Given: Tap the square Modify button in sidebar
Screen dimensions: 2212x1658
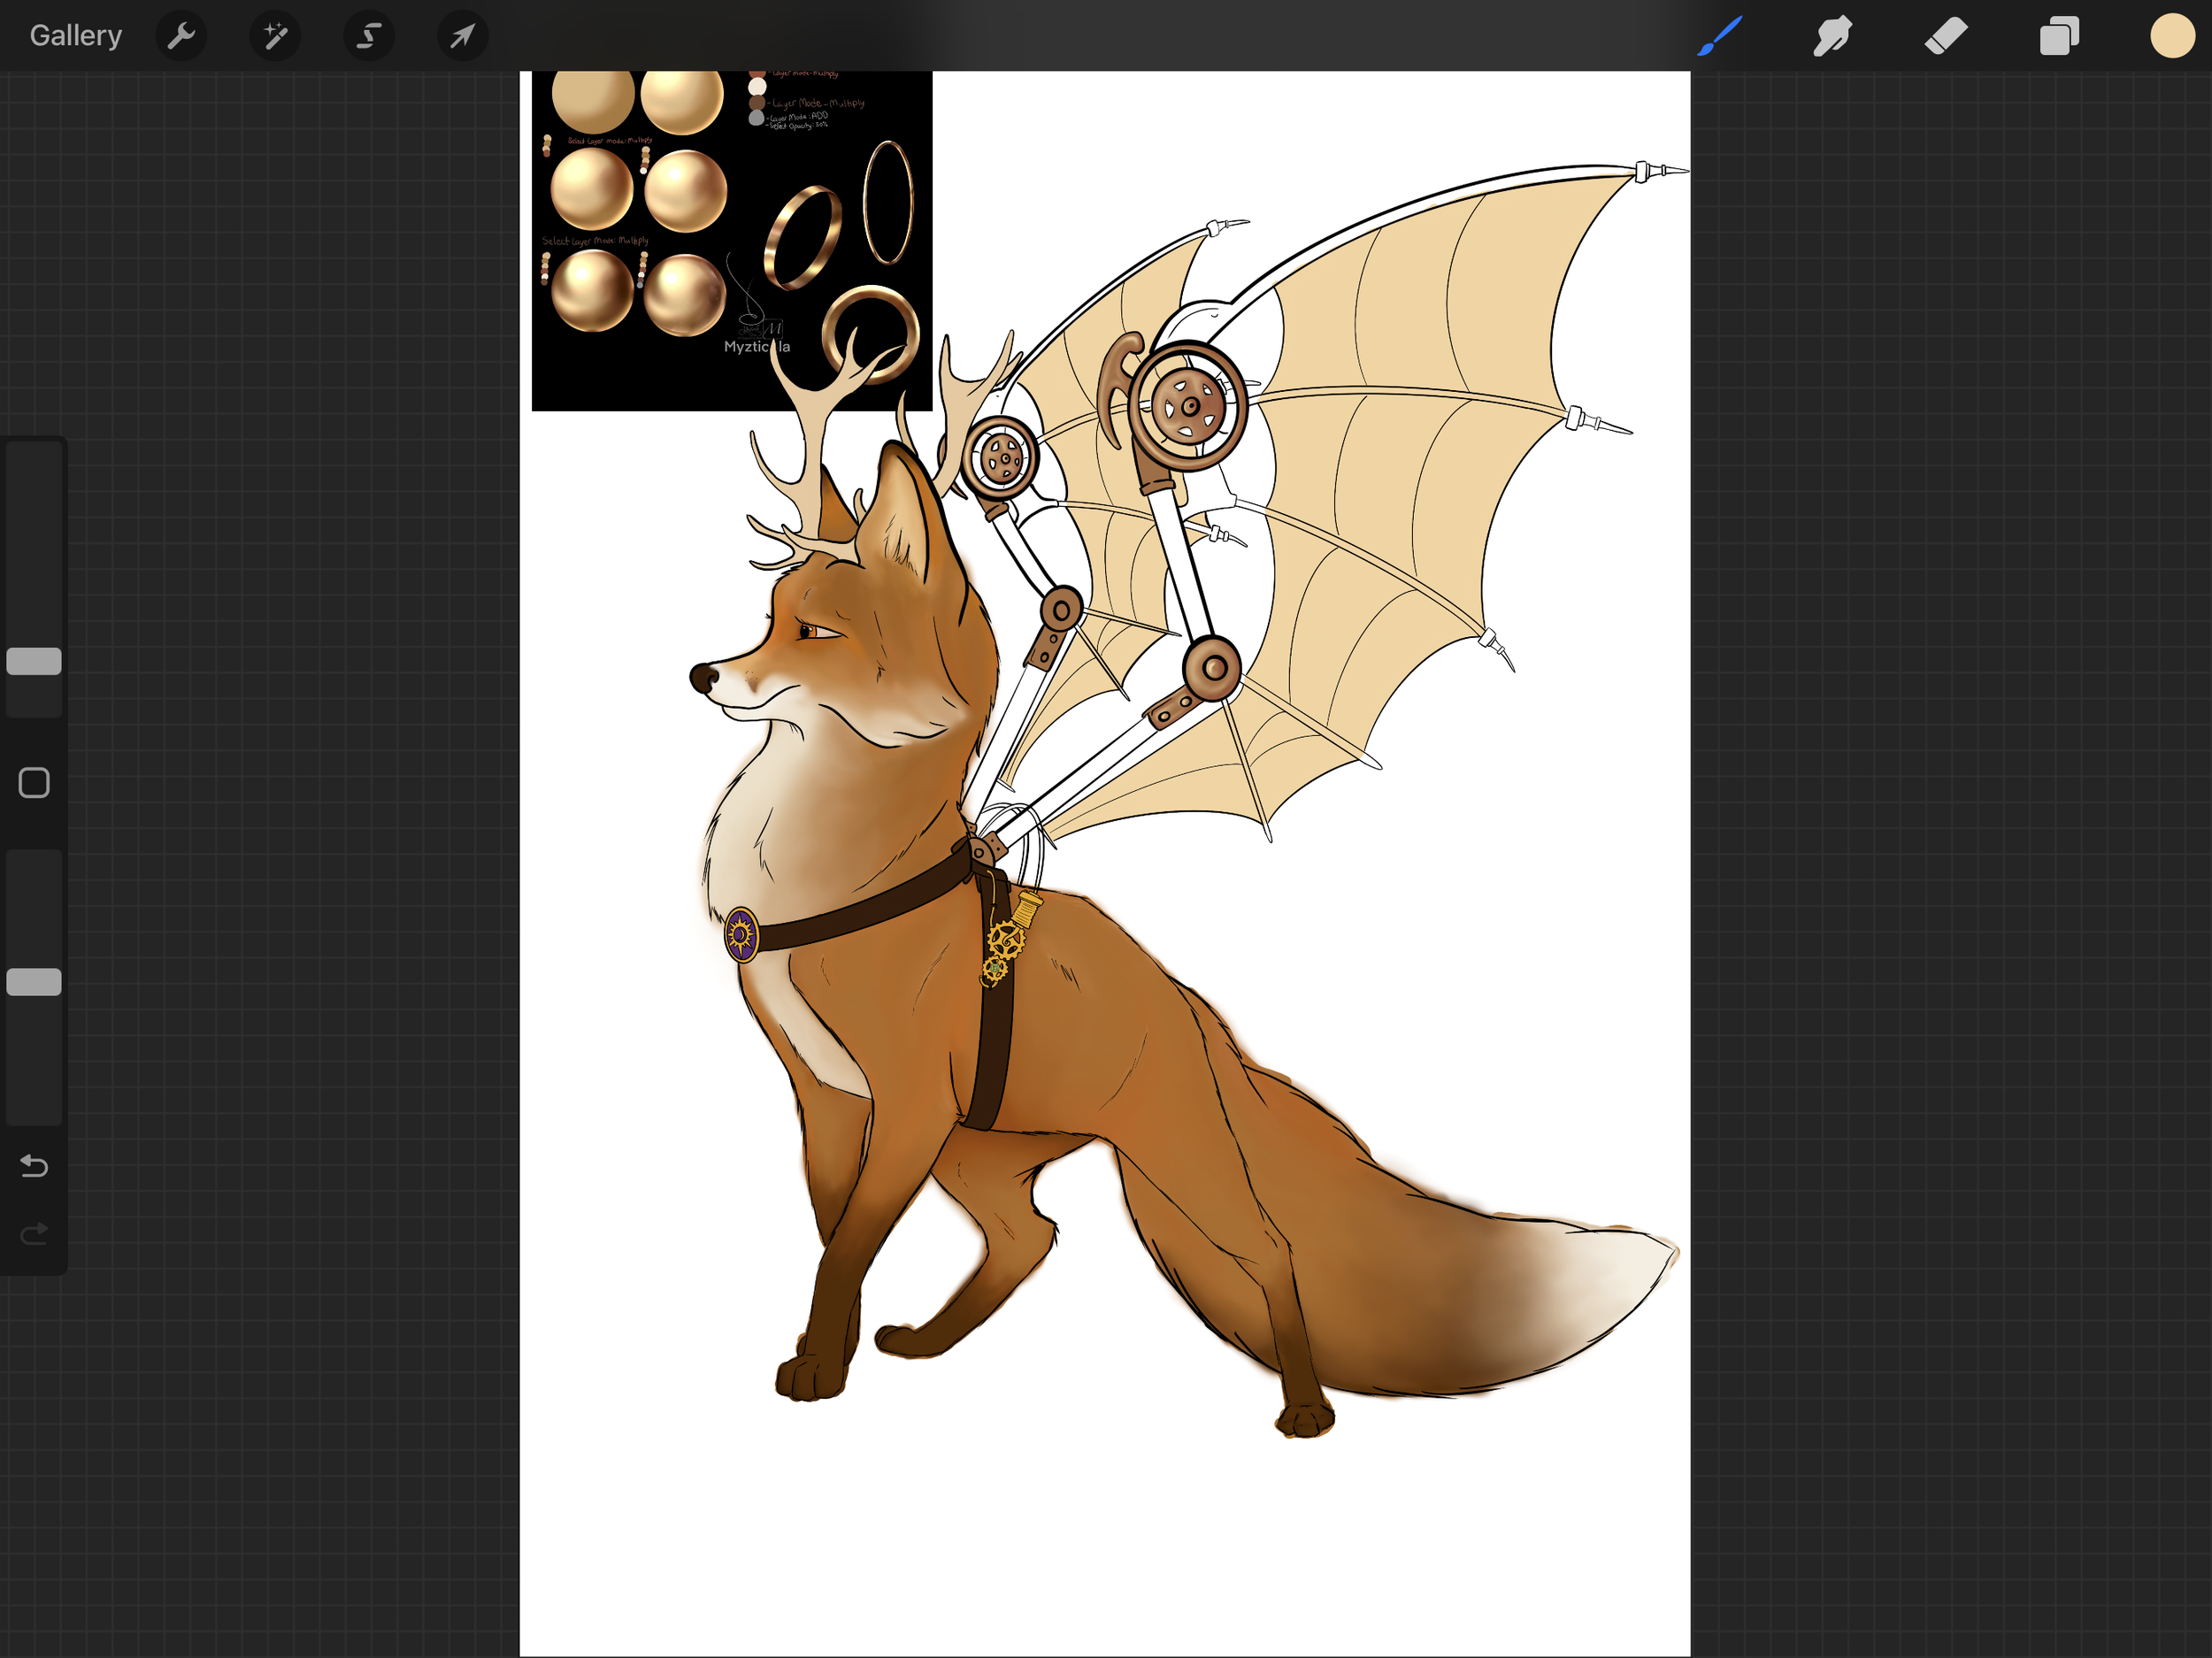Looking at the screenshot, I should [34, 783].
